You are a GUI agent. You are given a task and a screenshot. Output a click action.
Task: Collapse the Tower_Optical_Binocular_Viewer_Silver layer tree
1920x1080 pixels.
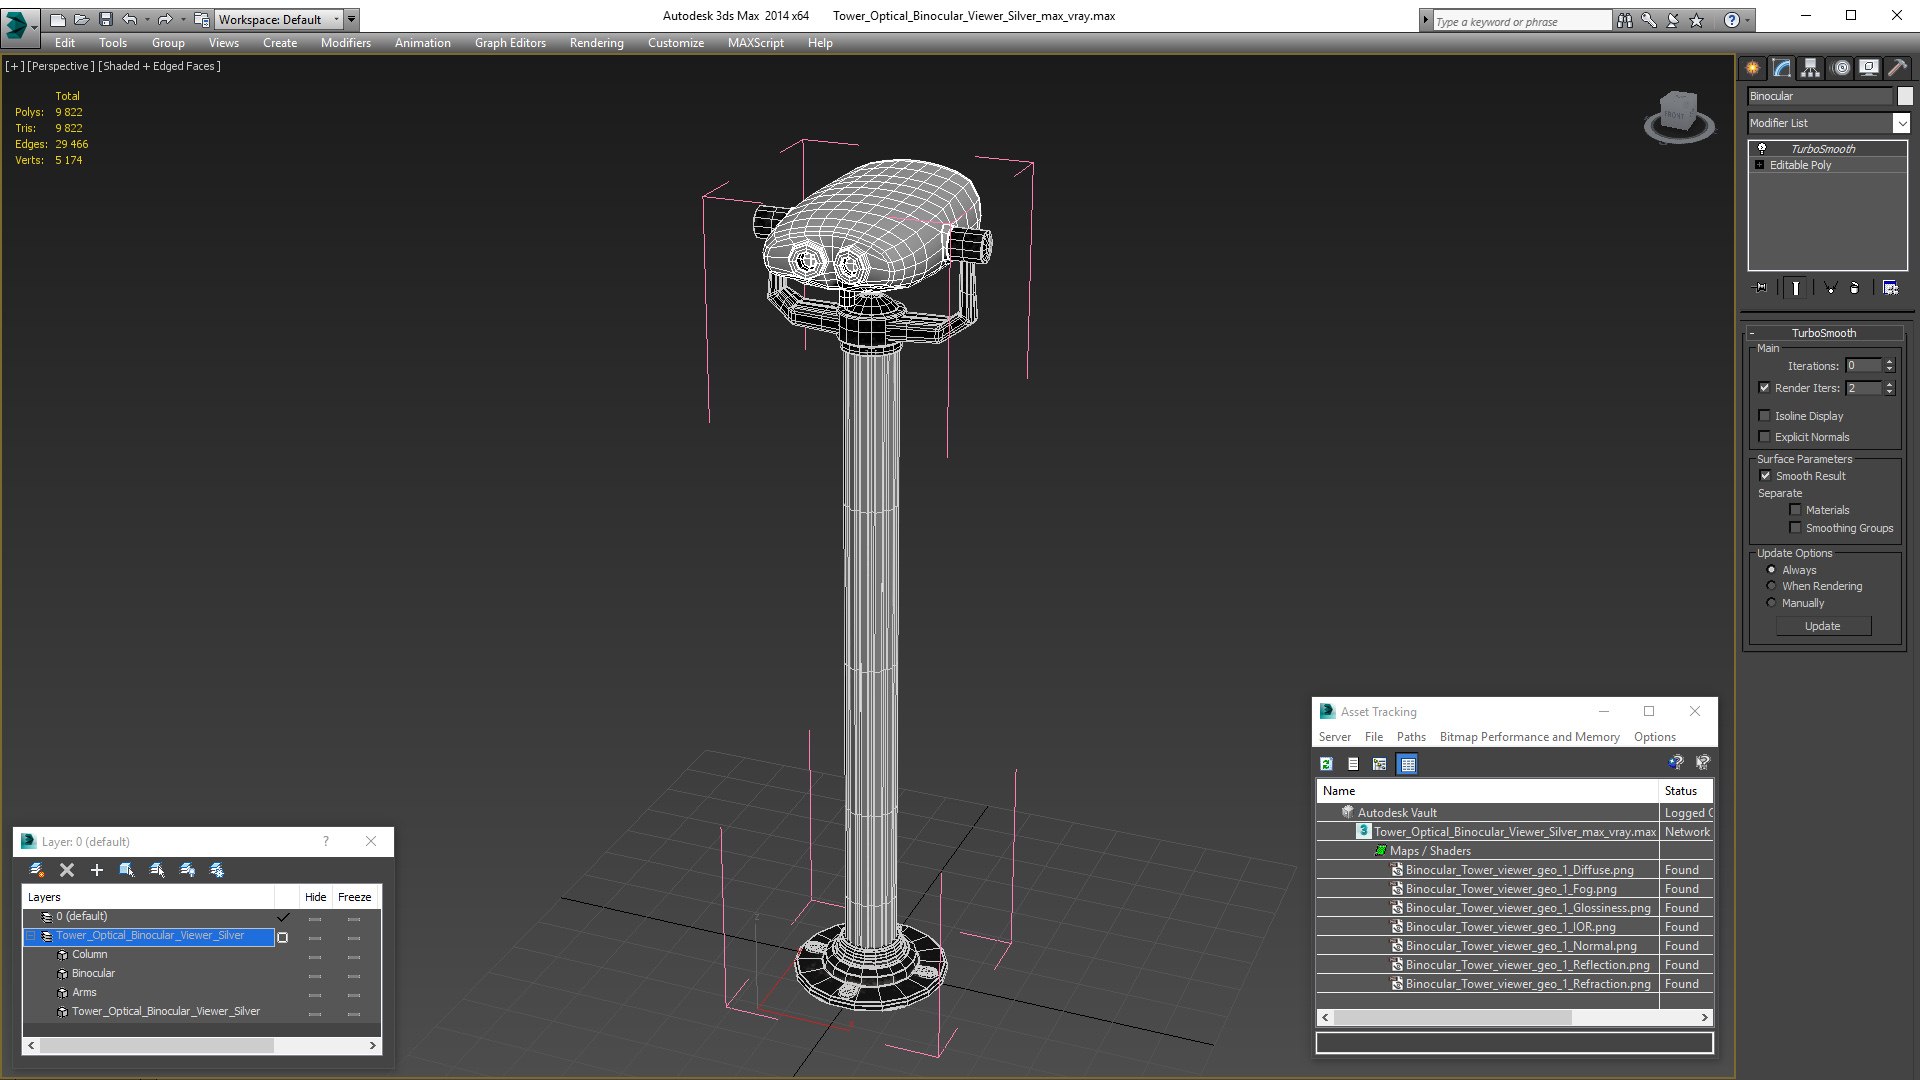tap(31, 936)
